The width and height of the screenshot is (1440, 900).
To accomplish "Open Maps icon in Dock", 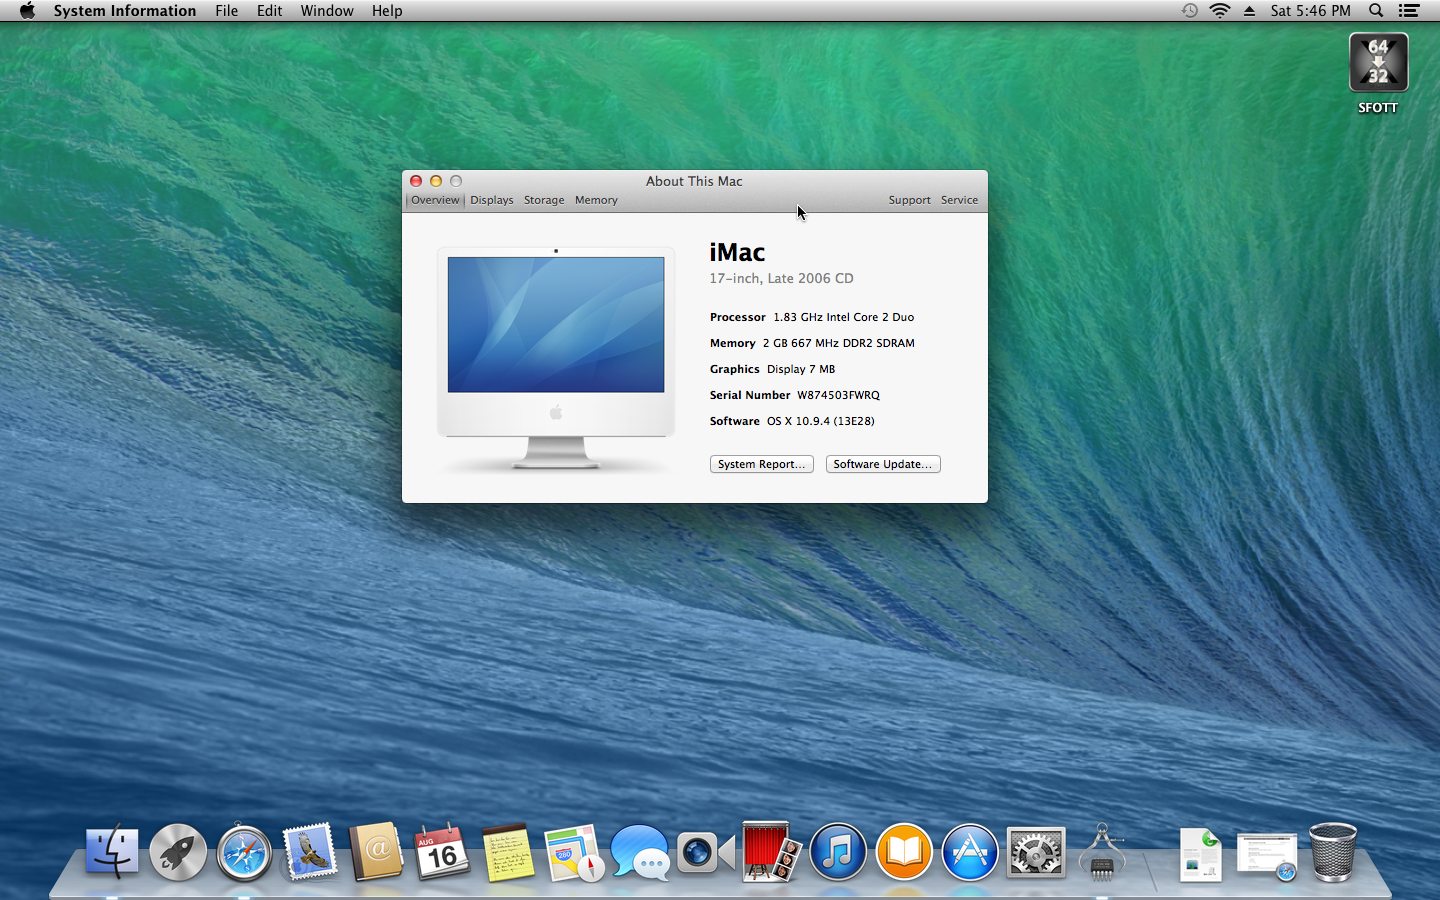I will [574, 852].
